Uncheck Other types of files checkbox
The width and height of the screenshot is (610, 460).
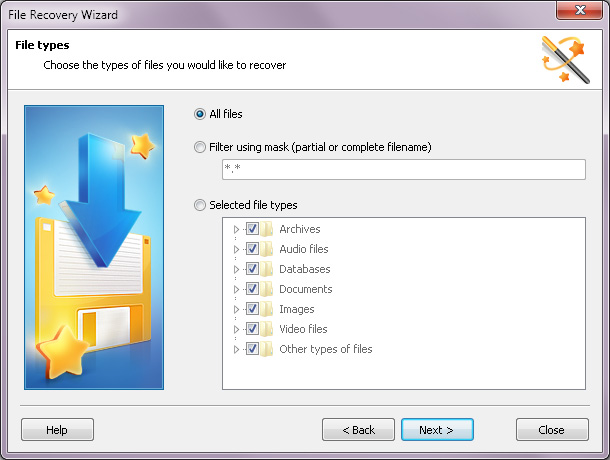(x=252, y=349)
